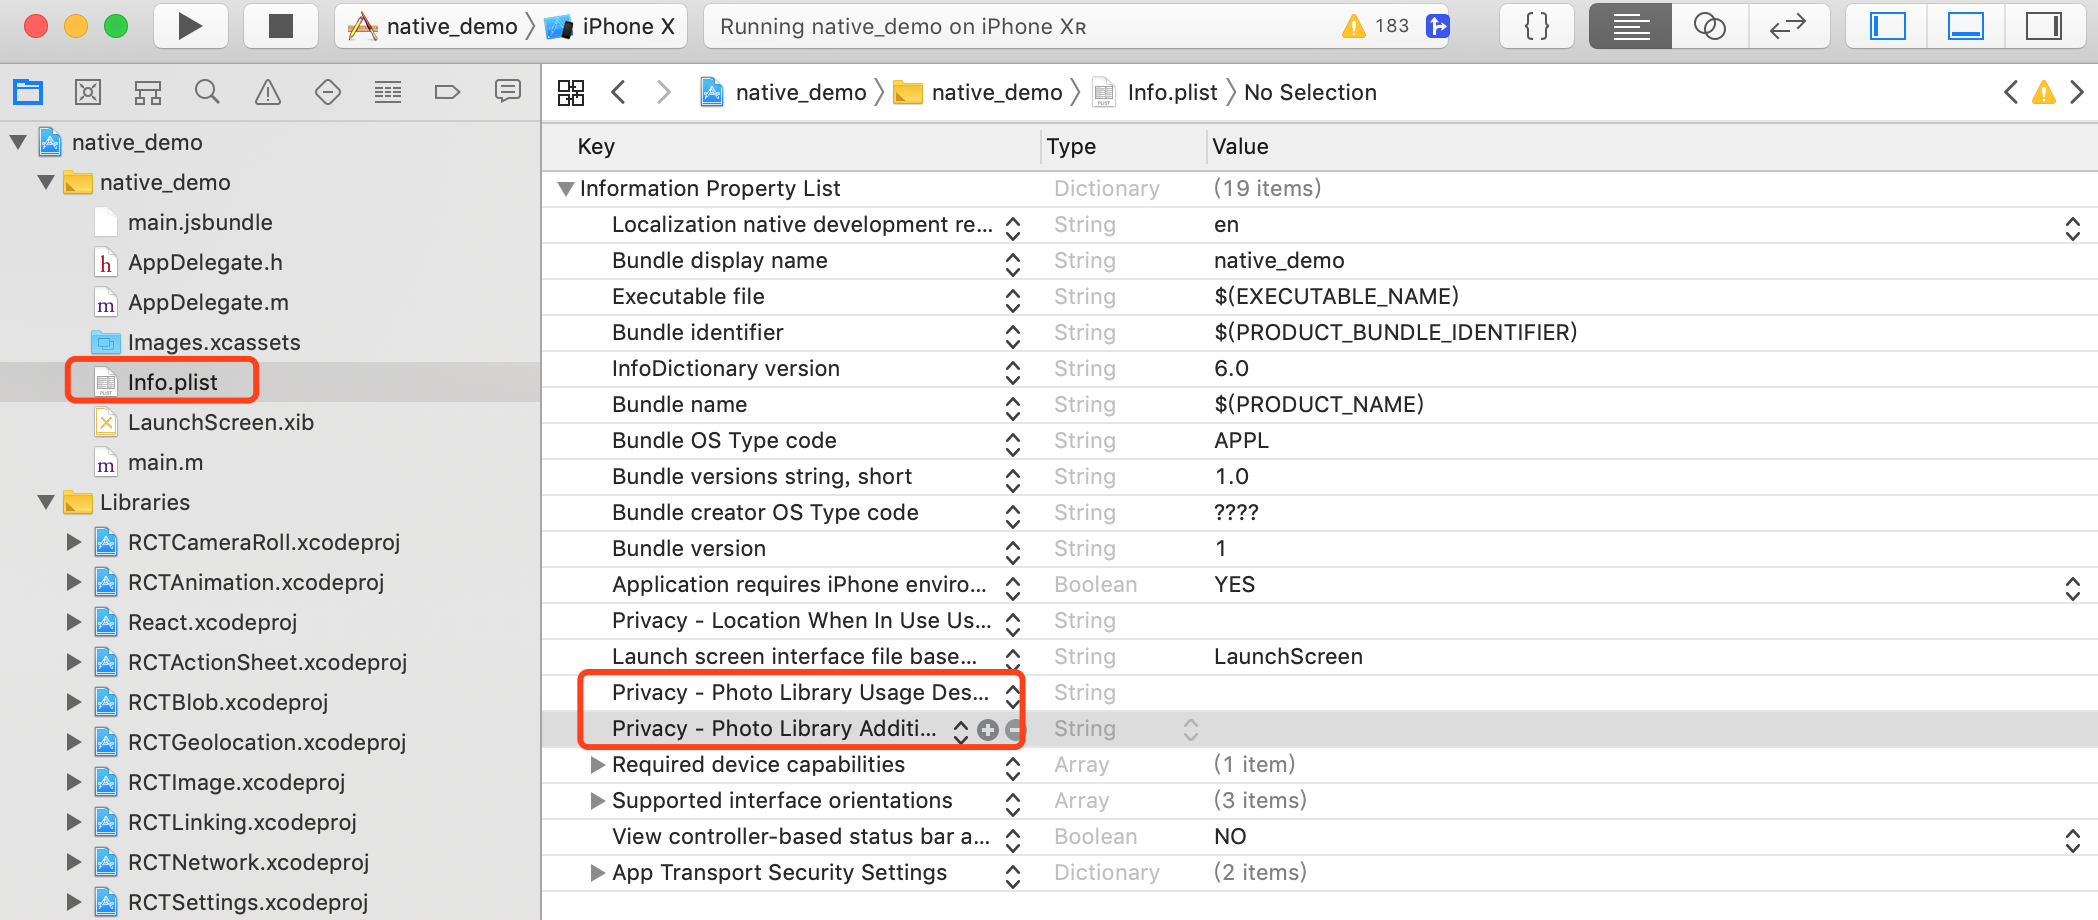Show the Issue navigator warning triangle
Viewport: 2098px width, 920px height.
tap(268, 92)
